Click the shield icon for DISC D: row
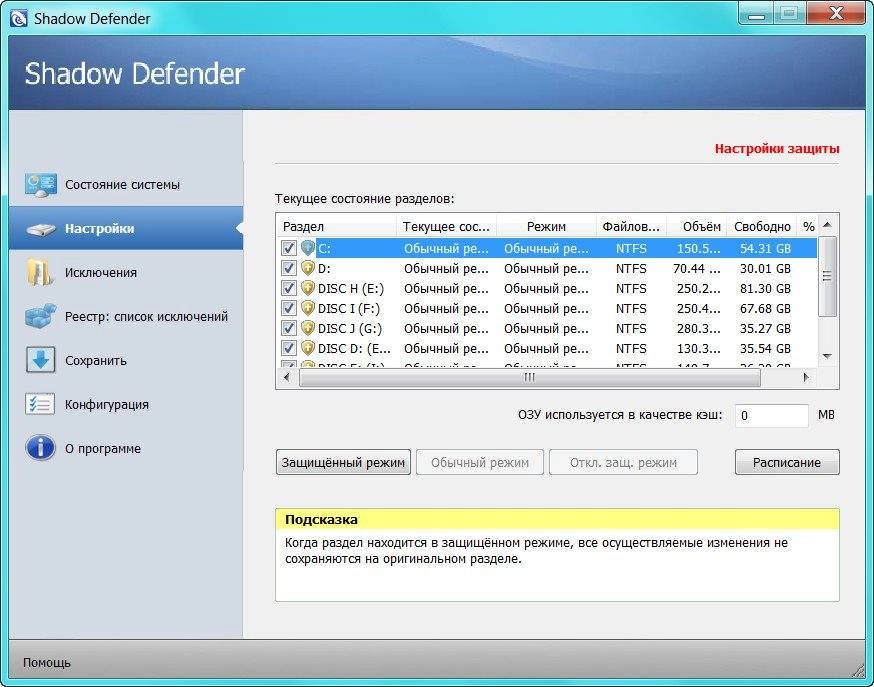The width and height of the screenshot is (874, 687). [308, 348]
